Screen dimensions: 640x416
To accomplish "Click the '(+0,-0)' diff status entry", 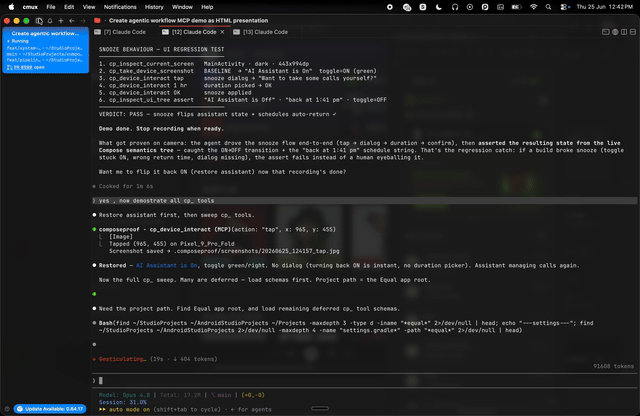I will click(253, 395).
